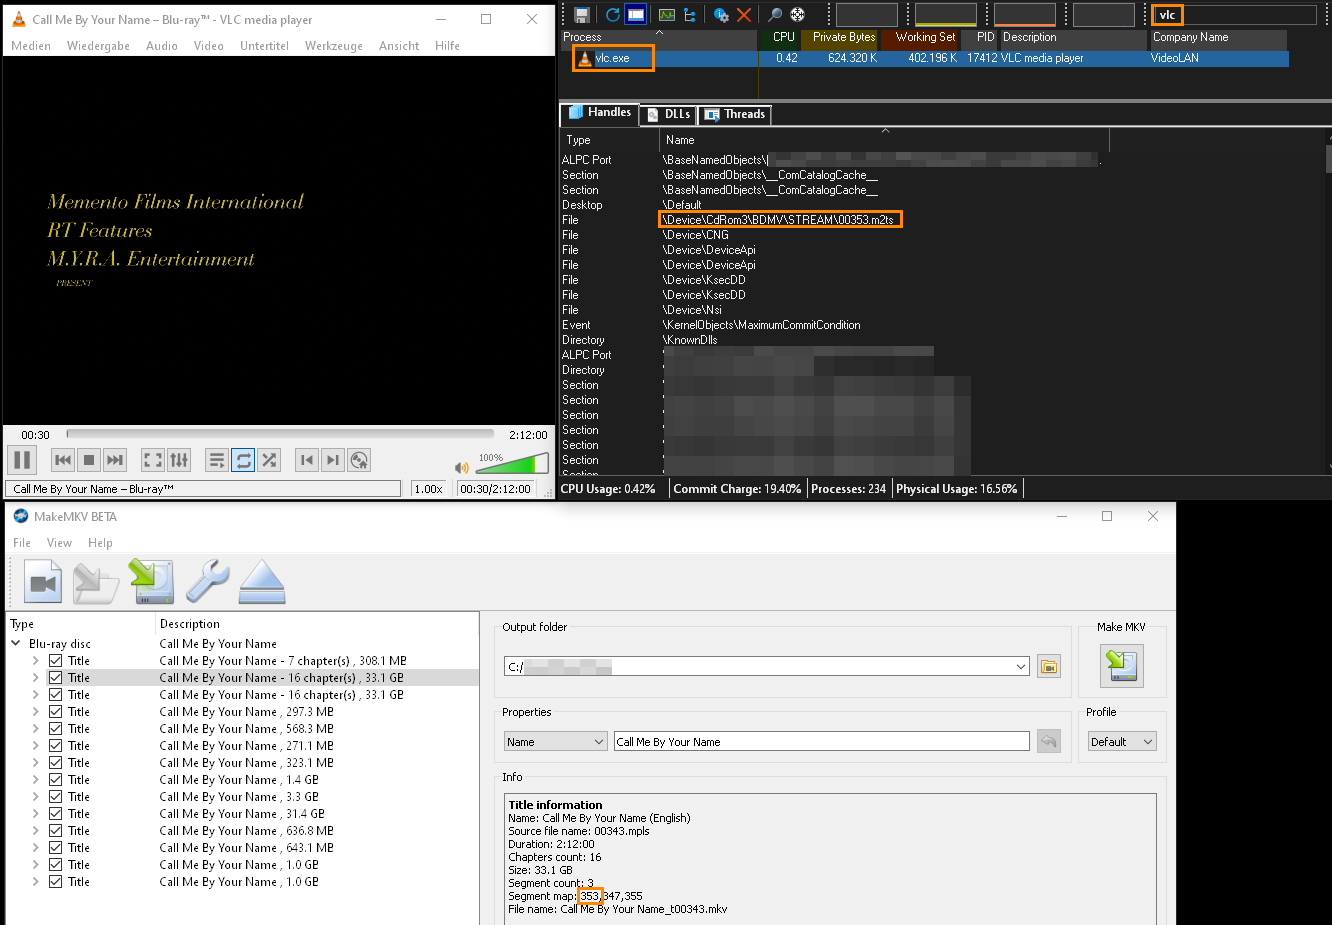This screenshot has width=1332, height=925.
Task: Open VLC Untertitel menu
Action: coord(264,46)
